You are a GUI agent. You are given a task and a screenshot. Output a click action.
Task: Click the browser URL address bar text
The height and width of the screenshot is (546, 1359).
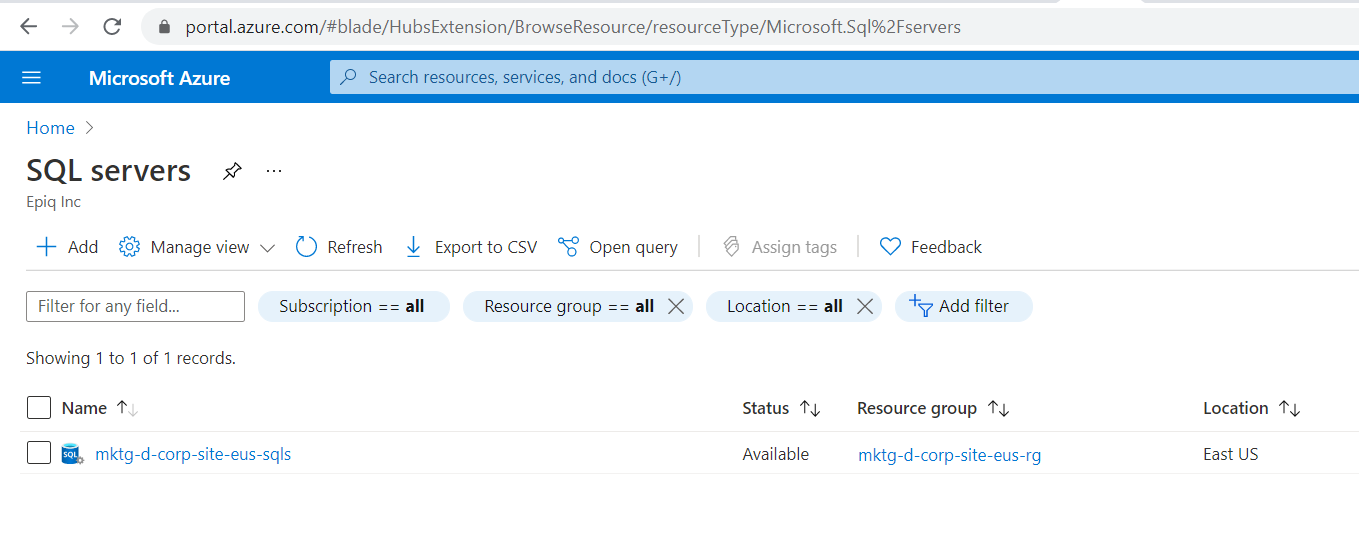(x=573, y=27)
